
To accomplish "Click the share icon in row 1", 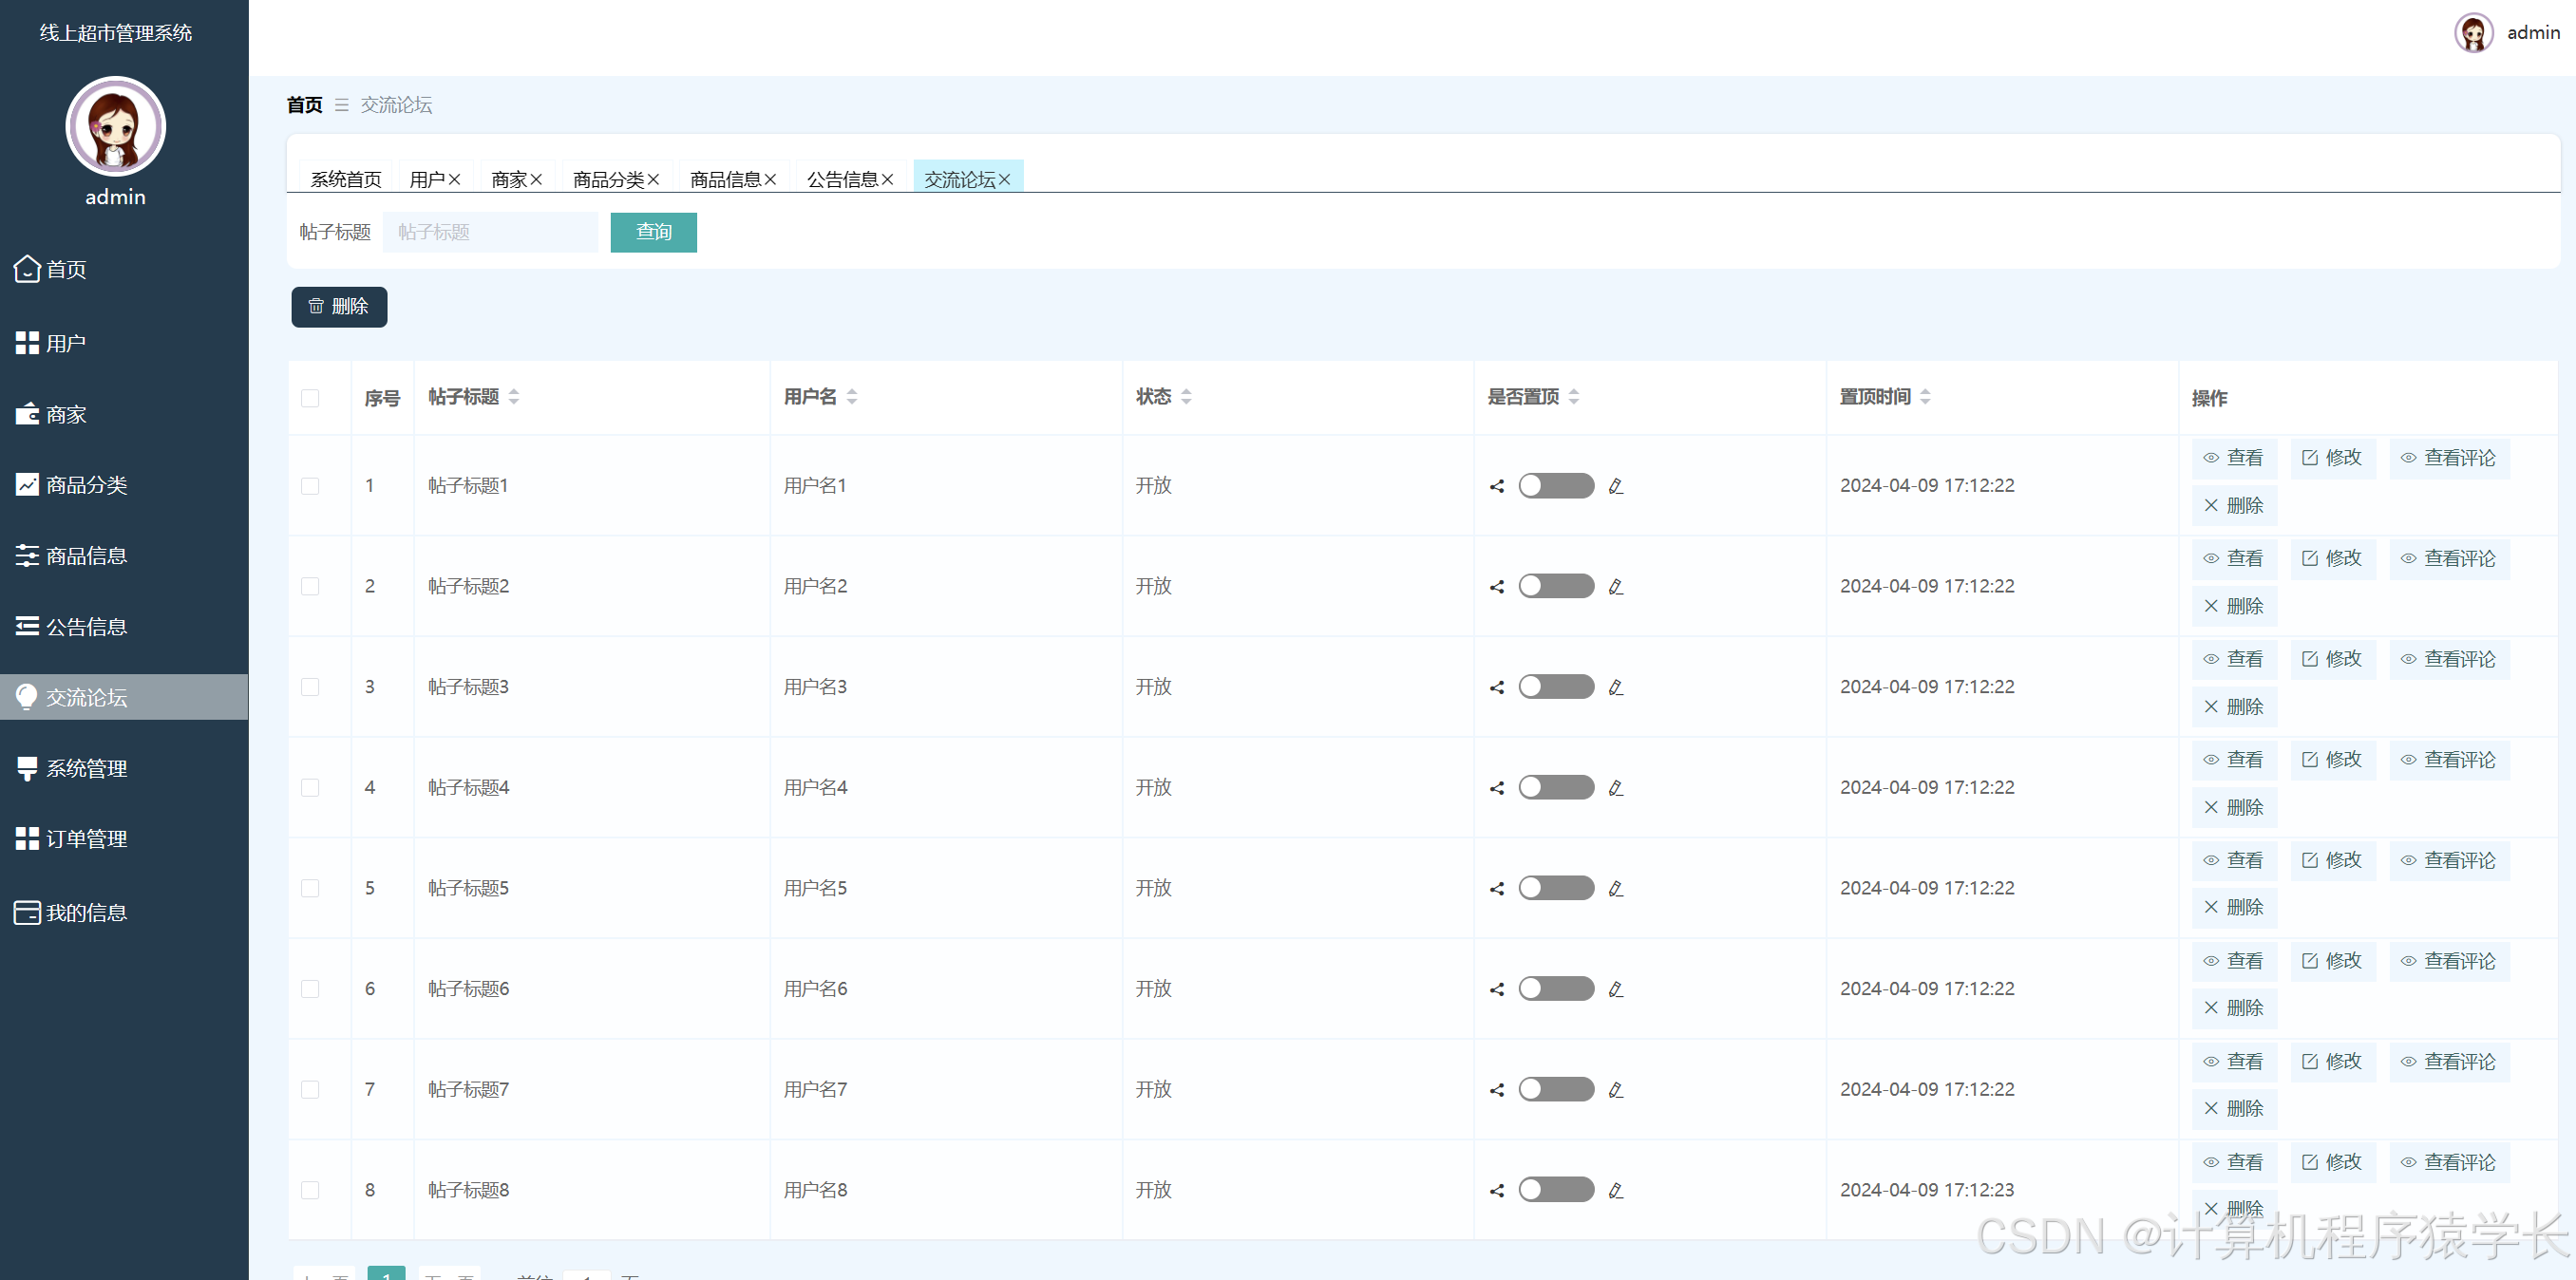I will 1497,487.
